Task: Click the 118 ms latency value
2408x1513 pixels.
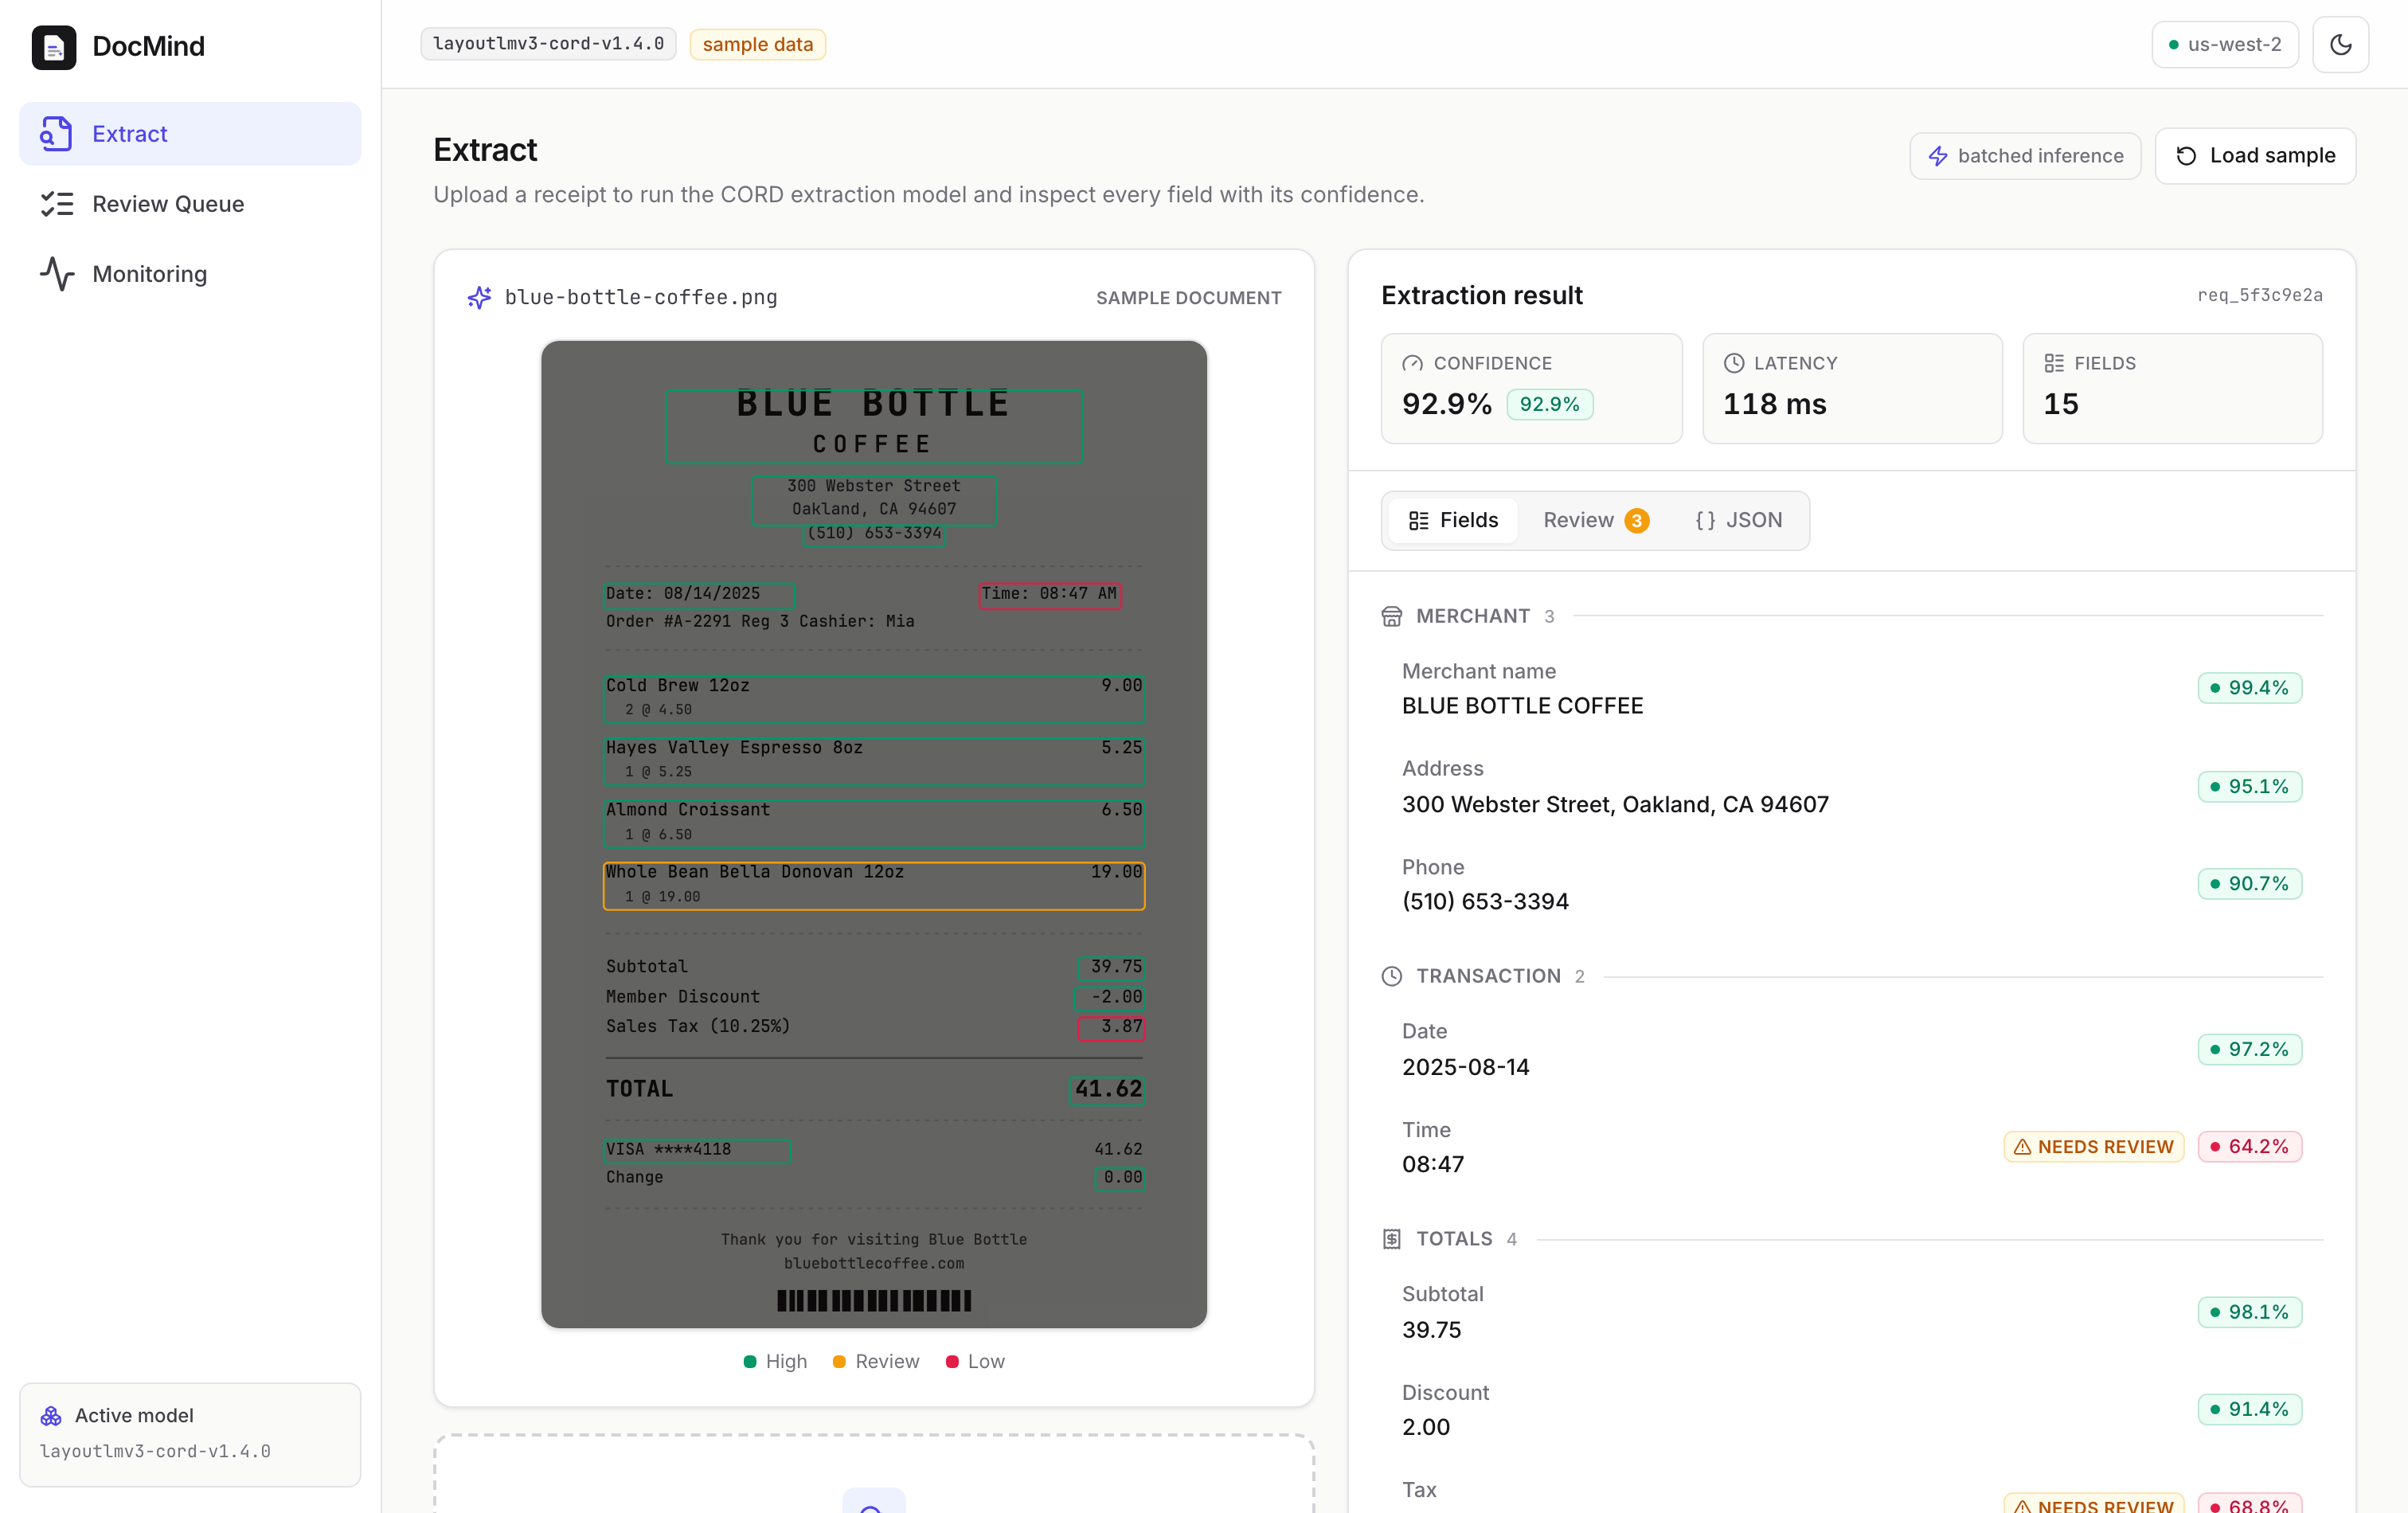Action: (x=1774, y=404)
